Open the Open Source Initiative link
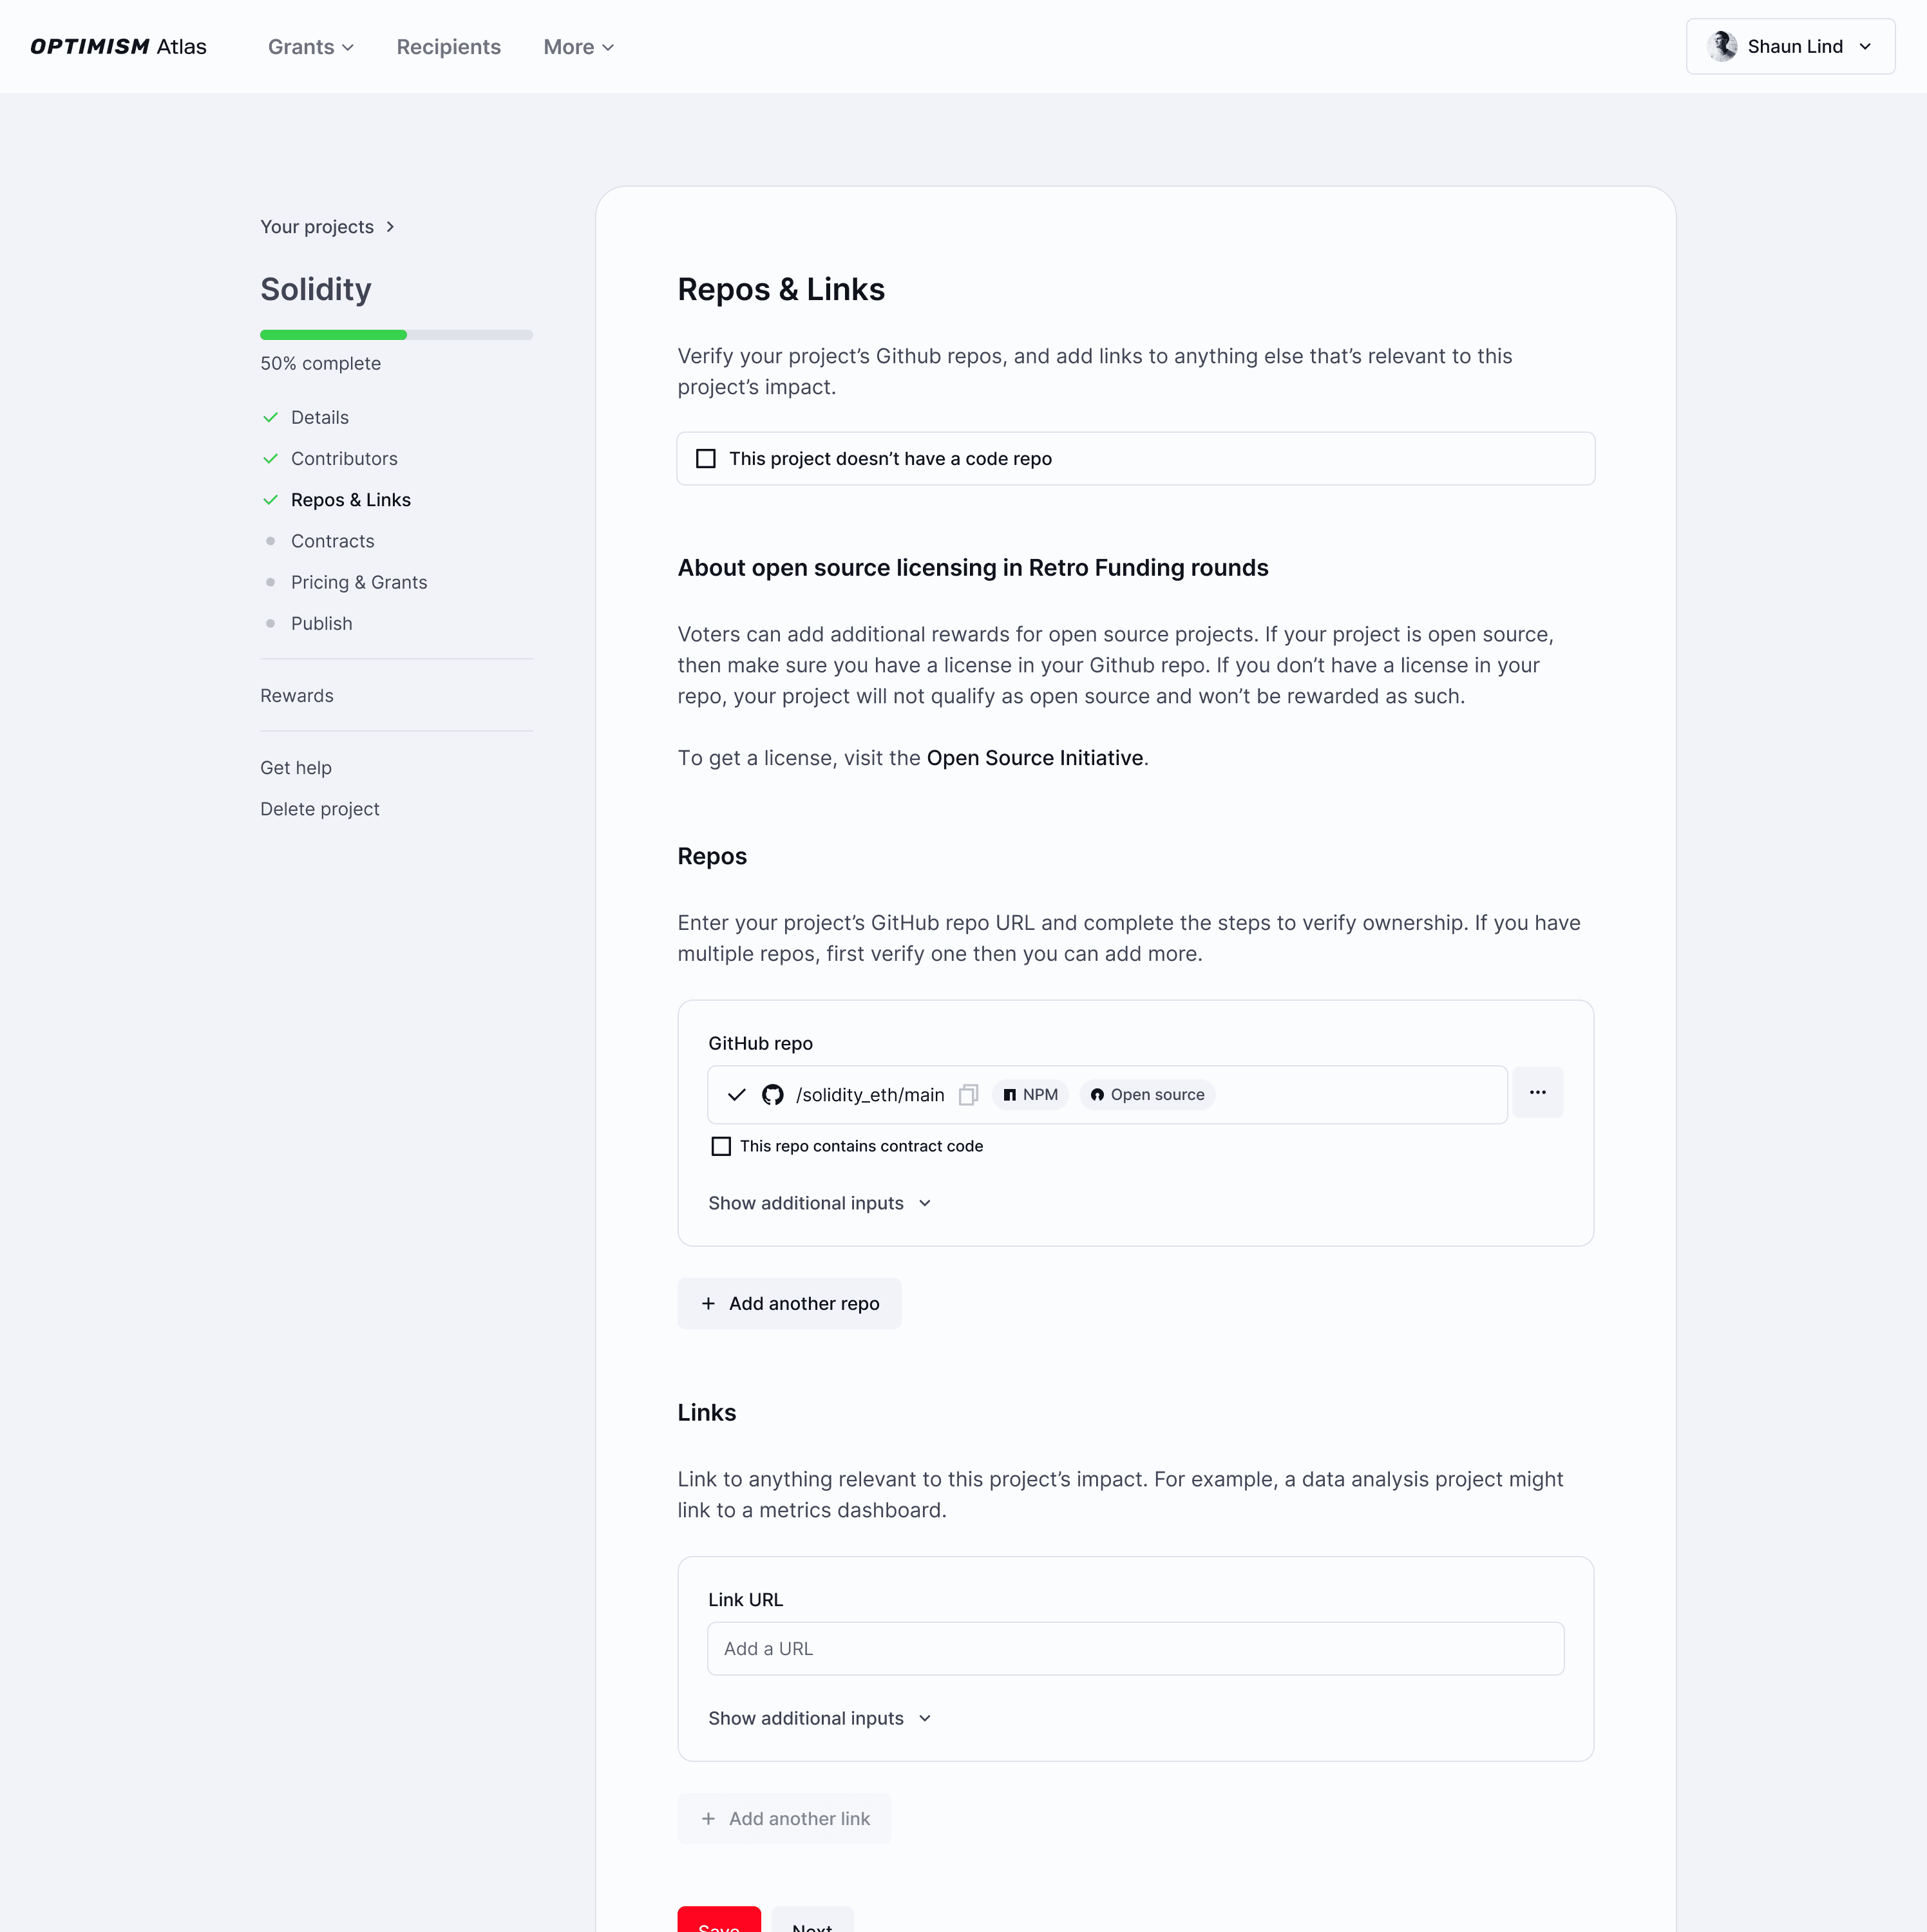The image size is (1927, 1932). click(1034, 758)
